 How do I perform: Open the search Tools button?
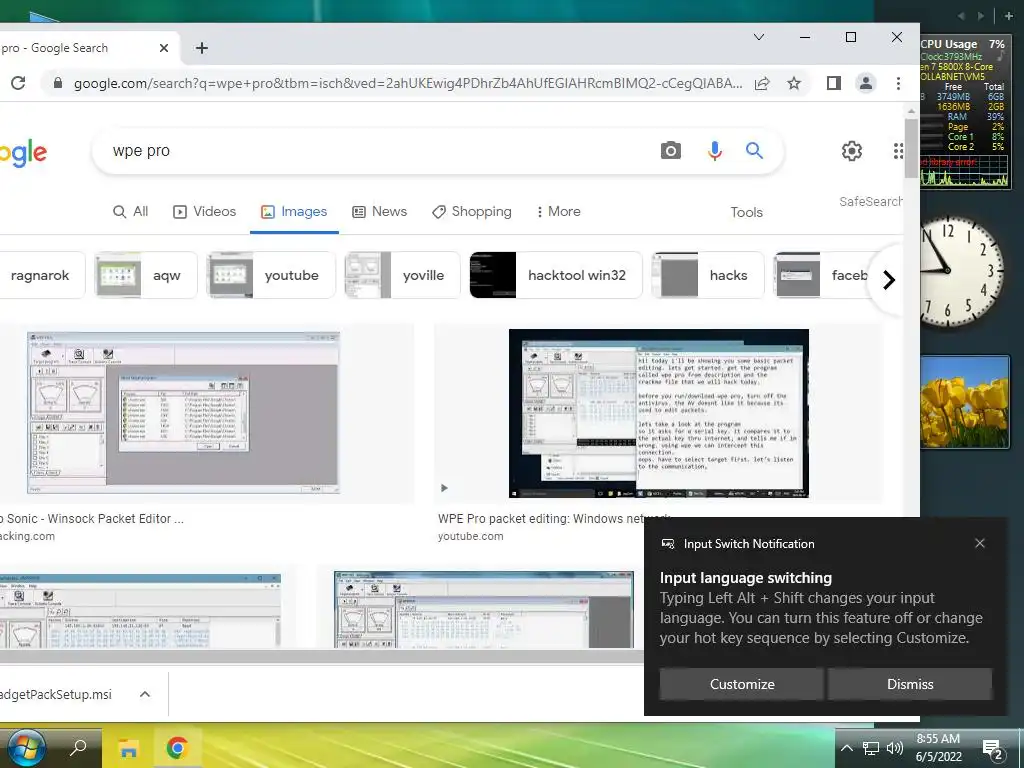coord(746,212)
